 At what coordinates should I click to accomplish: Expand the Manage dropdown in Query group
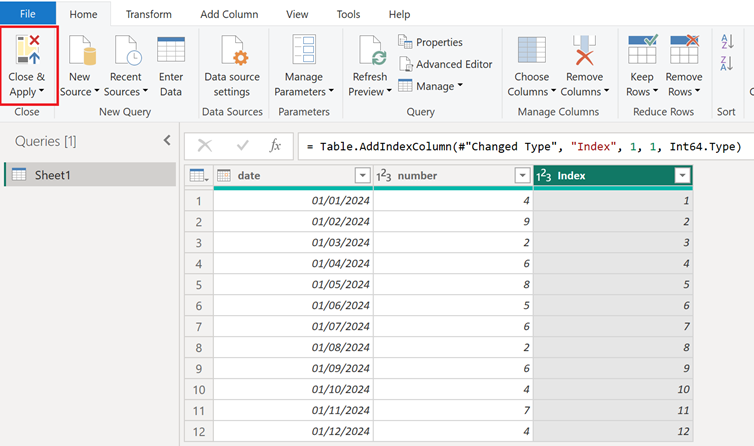[x=432, y=86]
